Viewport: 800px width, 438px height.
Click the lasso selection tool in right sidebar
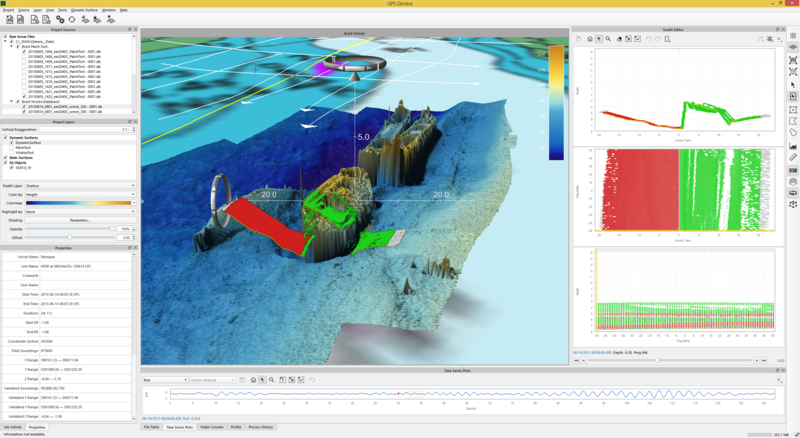coord(793,133)
